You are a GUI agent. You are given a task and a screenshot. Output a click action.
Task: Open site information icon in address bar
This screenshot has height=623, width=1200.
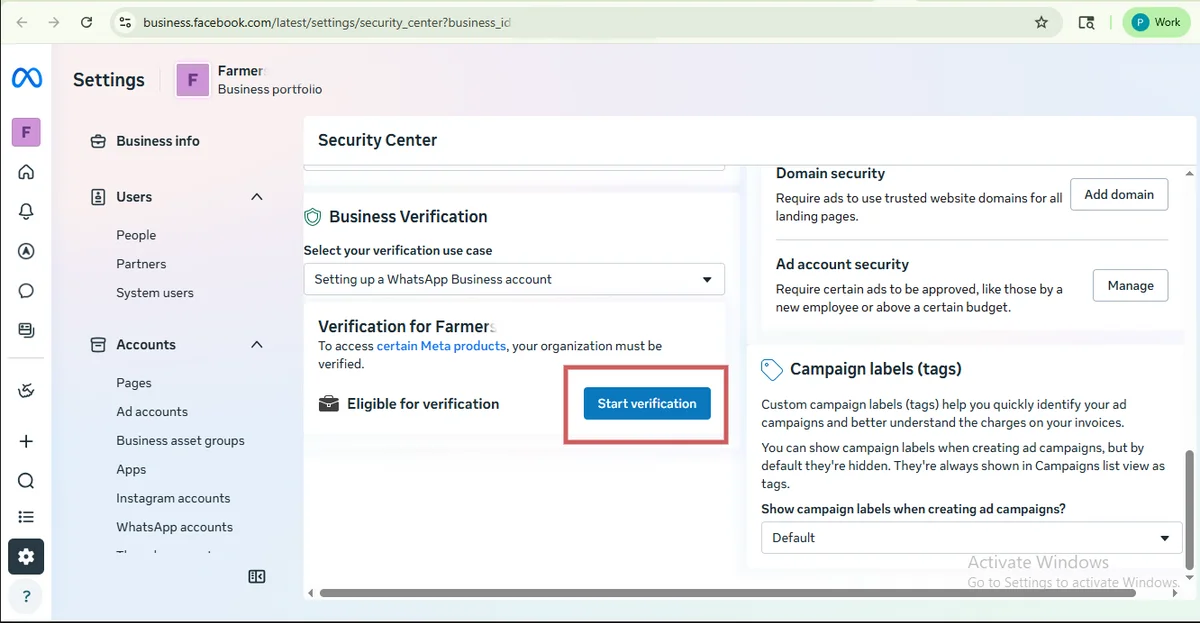click(124, 22)
